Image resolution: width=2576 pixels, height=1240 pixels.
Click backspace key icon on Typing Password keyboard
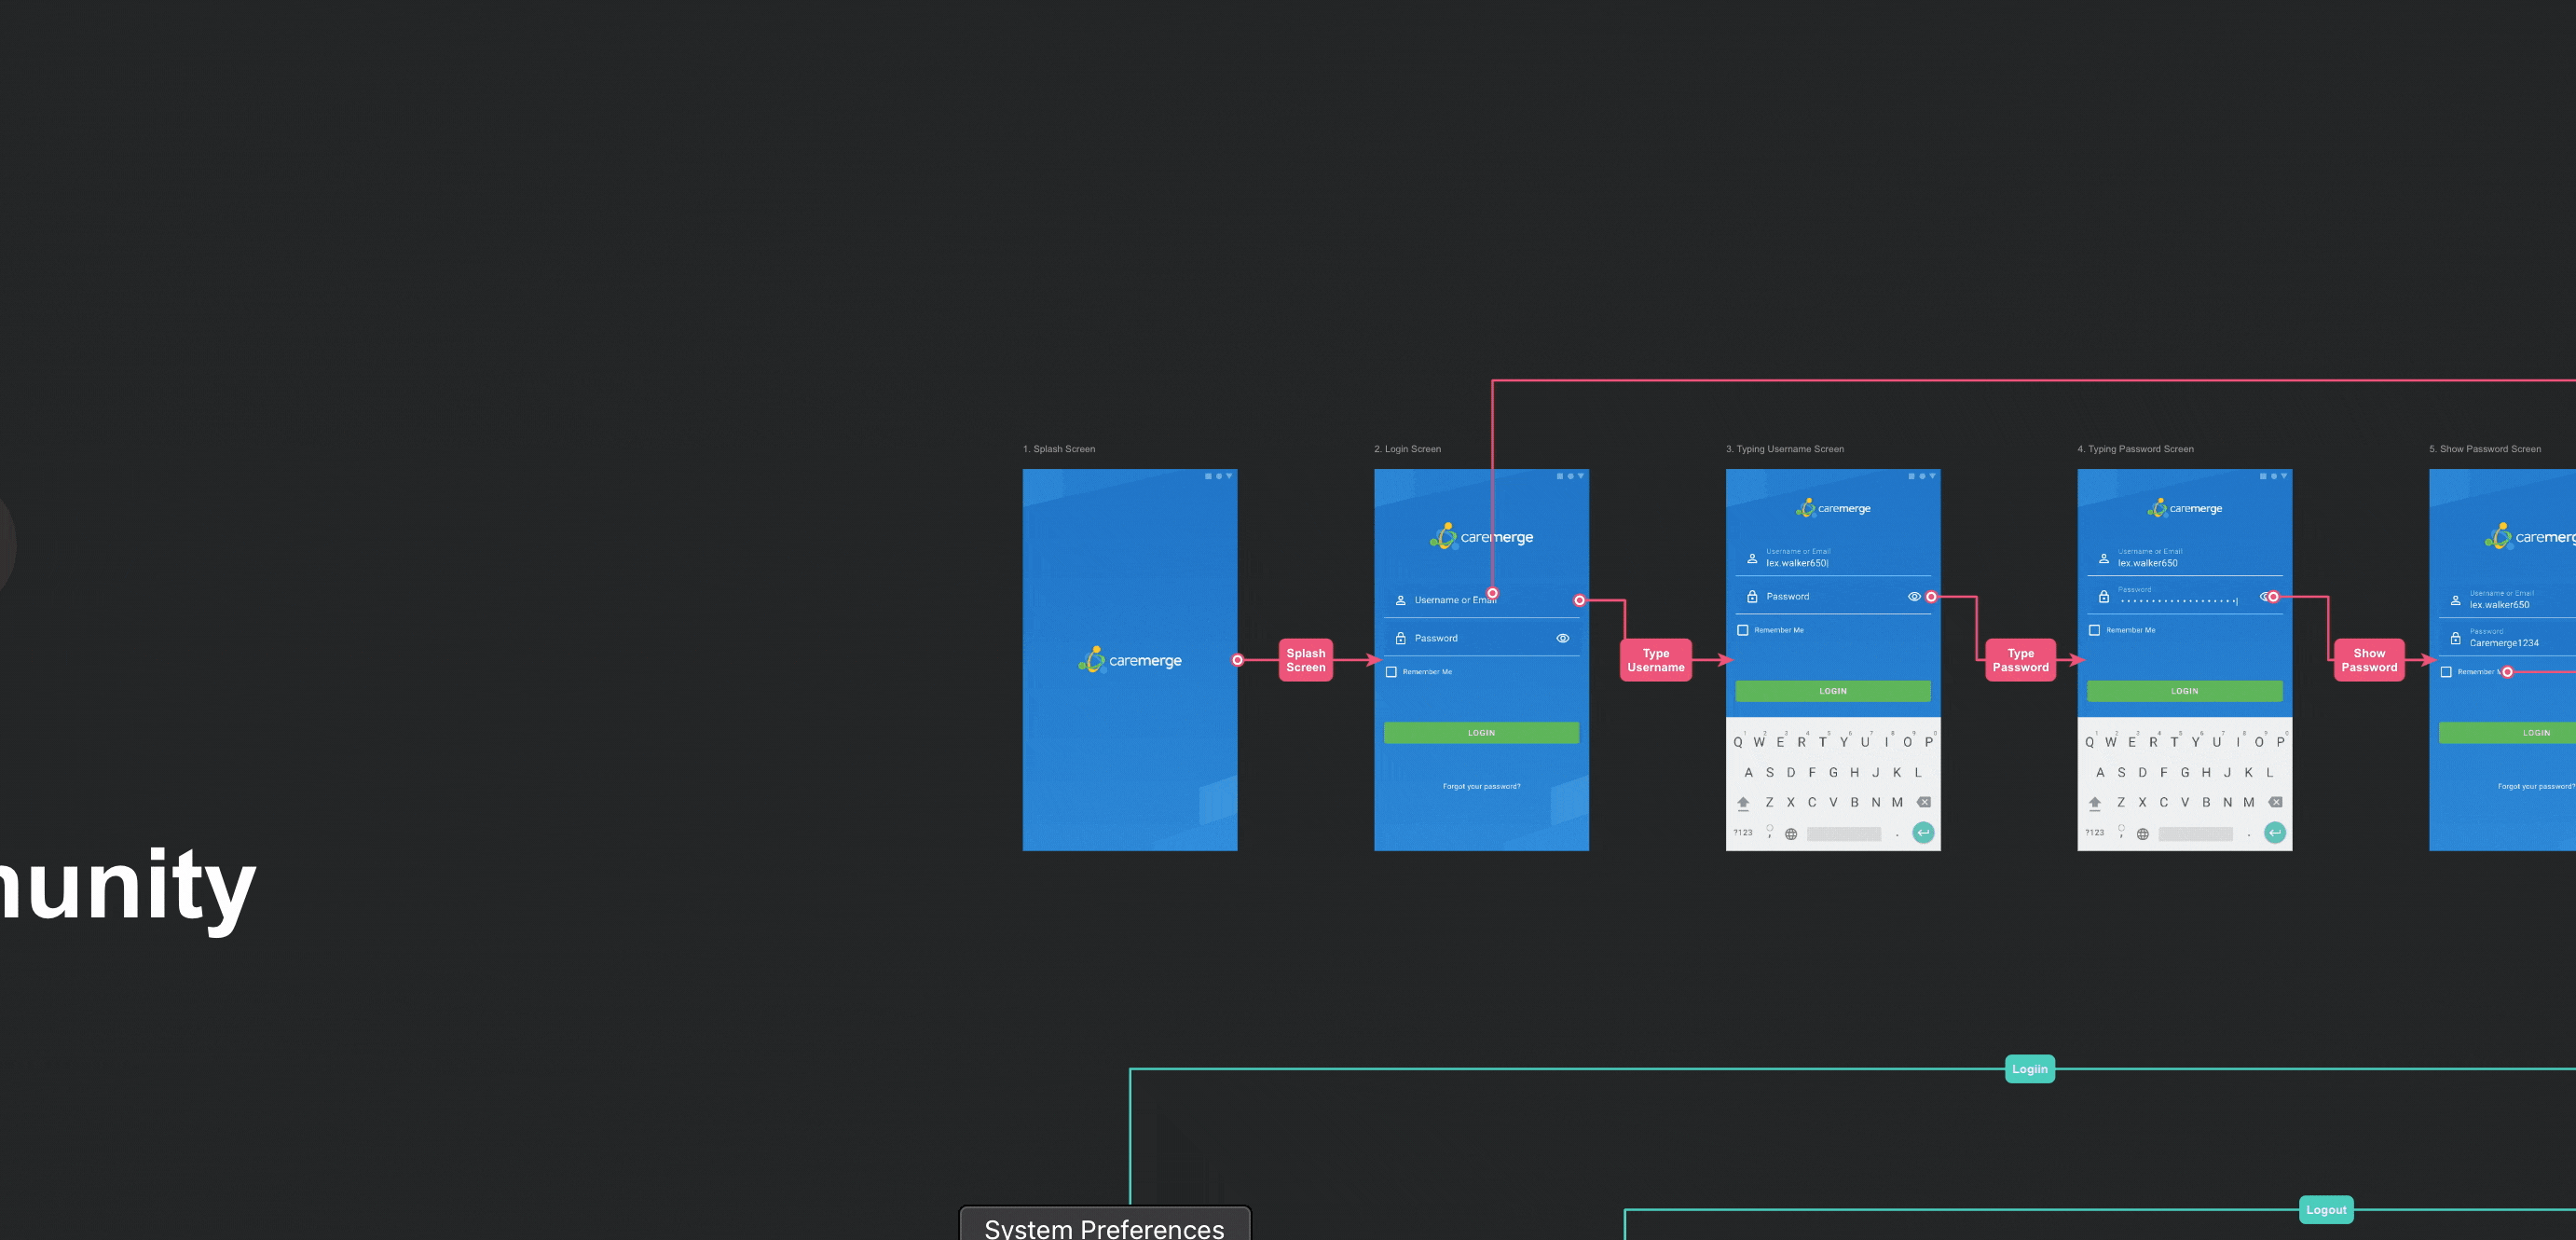[2275, 802]
